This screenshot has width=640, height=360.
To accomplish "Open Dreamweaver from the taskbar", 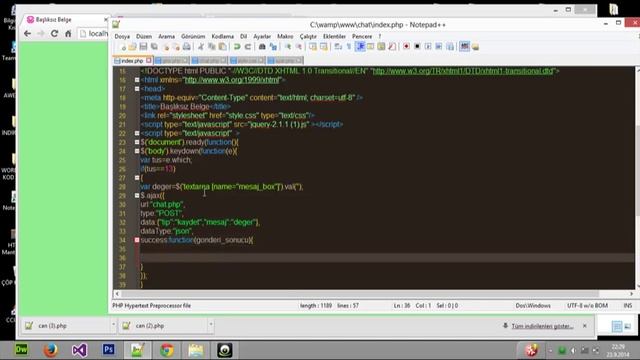I will pyautogui.click(x=21, y=350).
